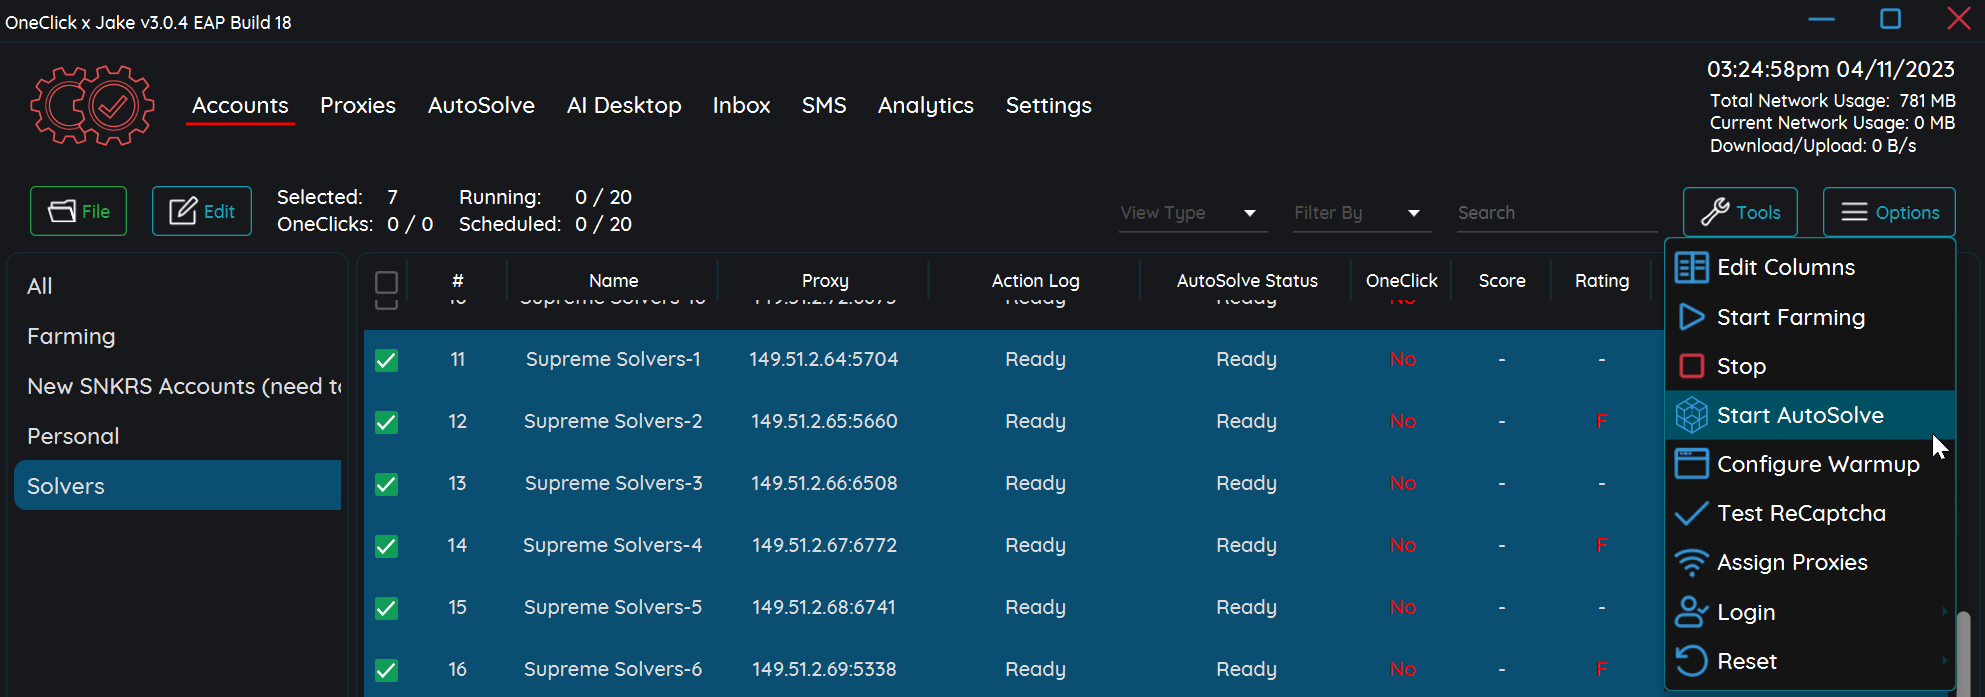
Task: Open the View Type dropdown
Action: pos(1192,213)
